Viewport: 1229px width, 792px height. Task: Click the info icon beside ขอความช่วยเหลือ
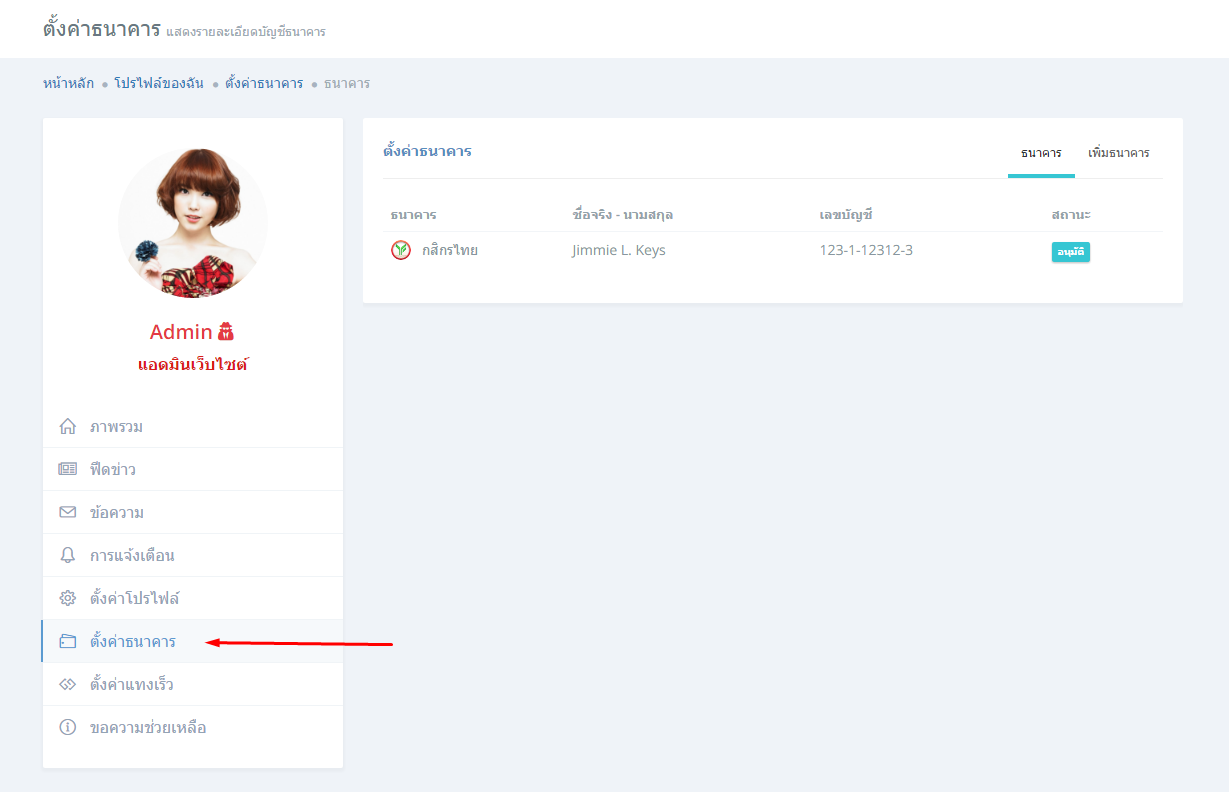click(x=68, y=728)
